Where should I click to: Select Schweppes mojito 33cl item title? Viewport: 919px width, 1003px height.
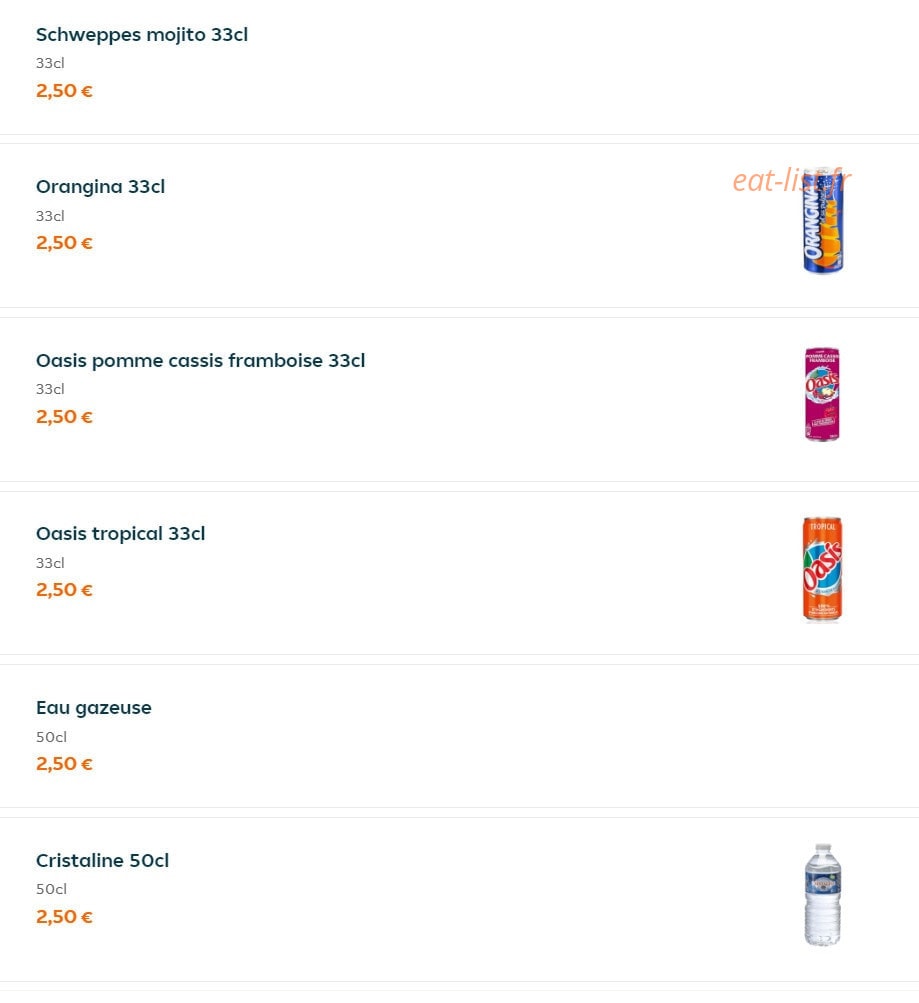coord(141,35)
